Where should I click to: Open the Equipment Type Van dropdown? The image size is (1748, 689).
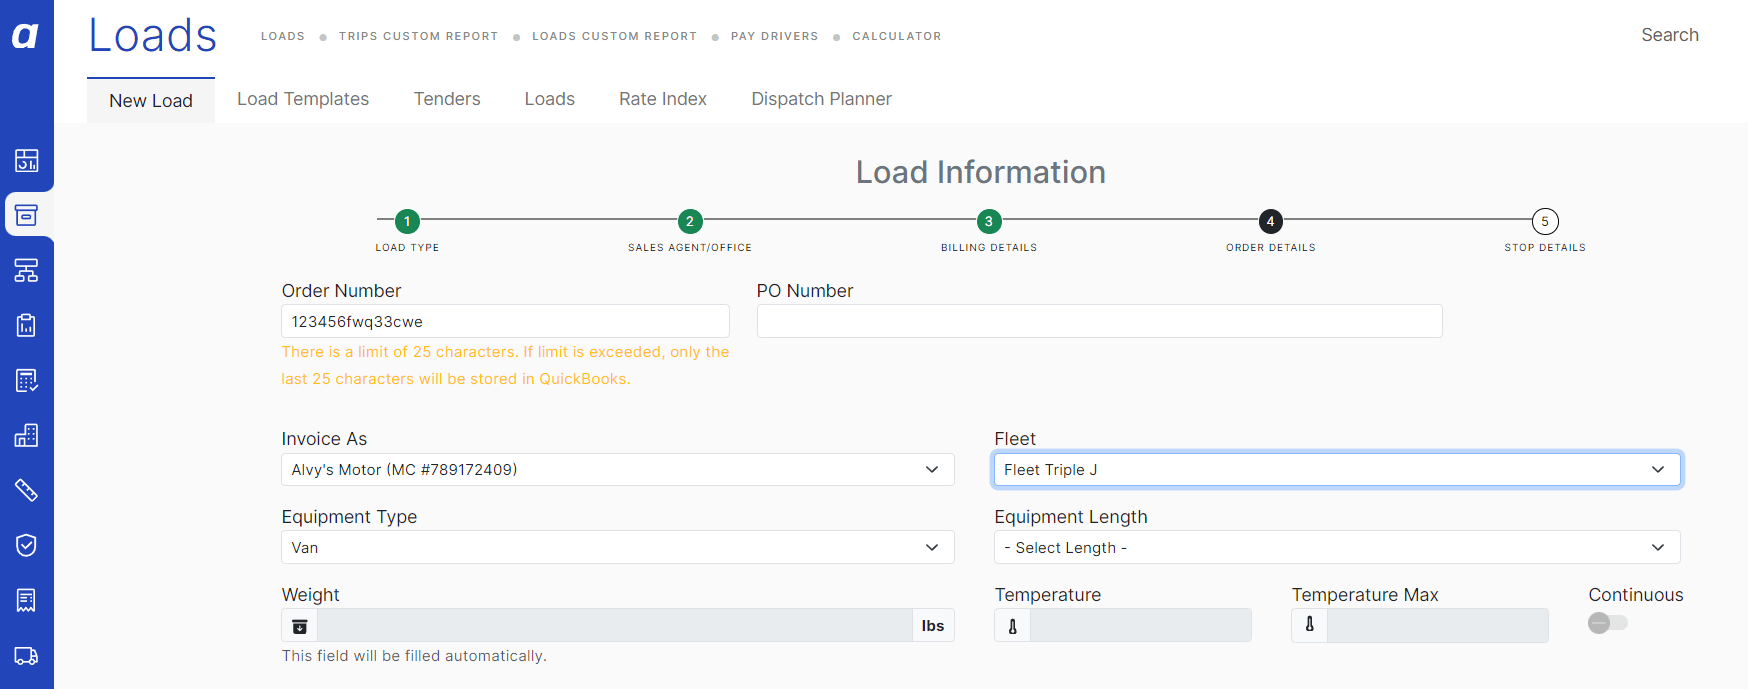[x=618, y=548]
